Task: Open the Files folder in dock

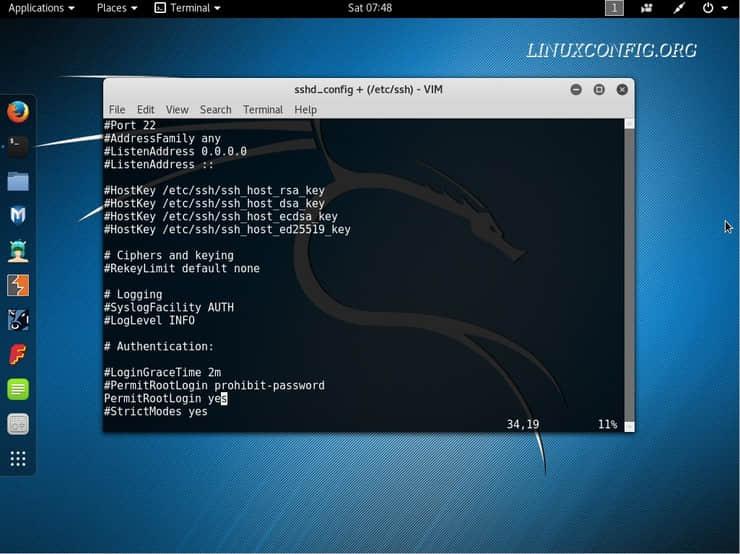Action: click(17, 181)
